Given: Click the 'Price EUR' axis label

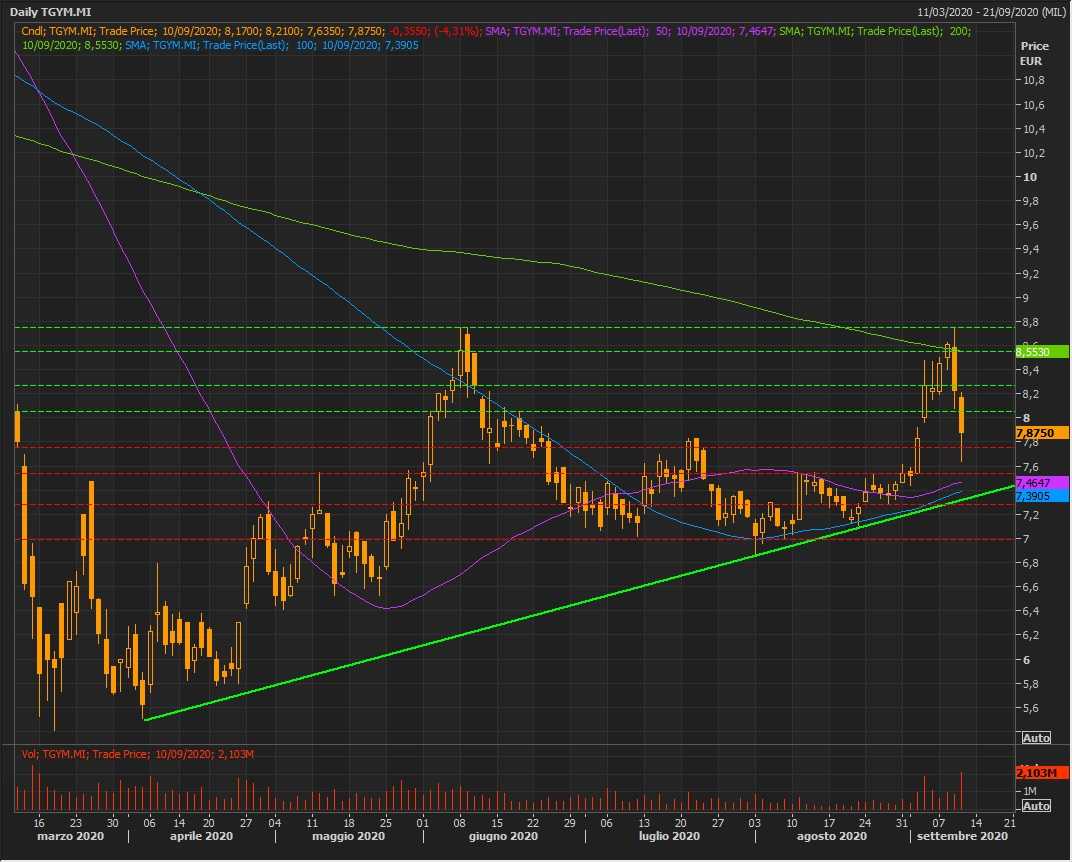Looking at the screenshot, I should pos(1033,53).
